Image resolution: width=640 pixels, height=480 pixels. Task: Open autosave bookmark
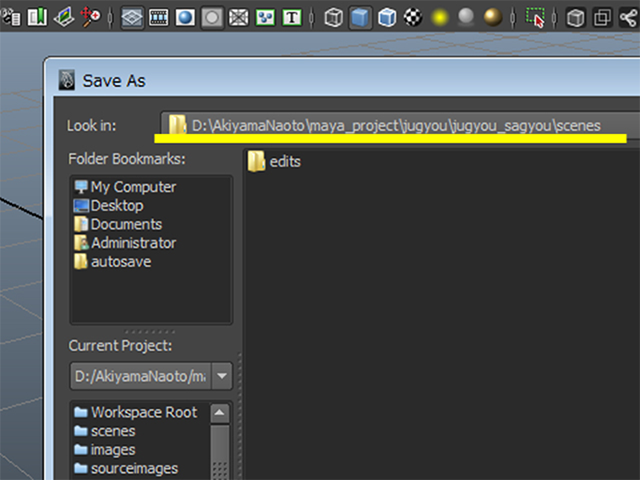point(113,262)
